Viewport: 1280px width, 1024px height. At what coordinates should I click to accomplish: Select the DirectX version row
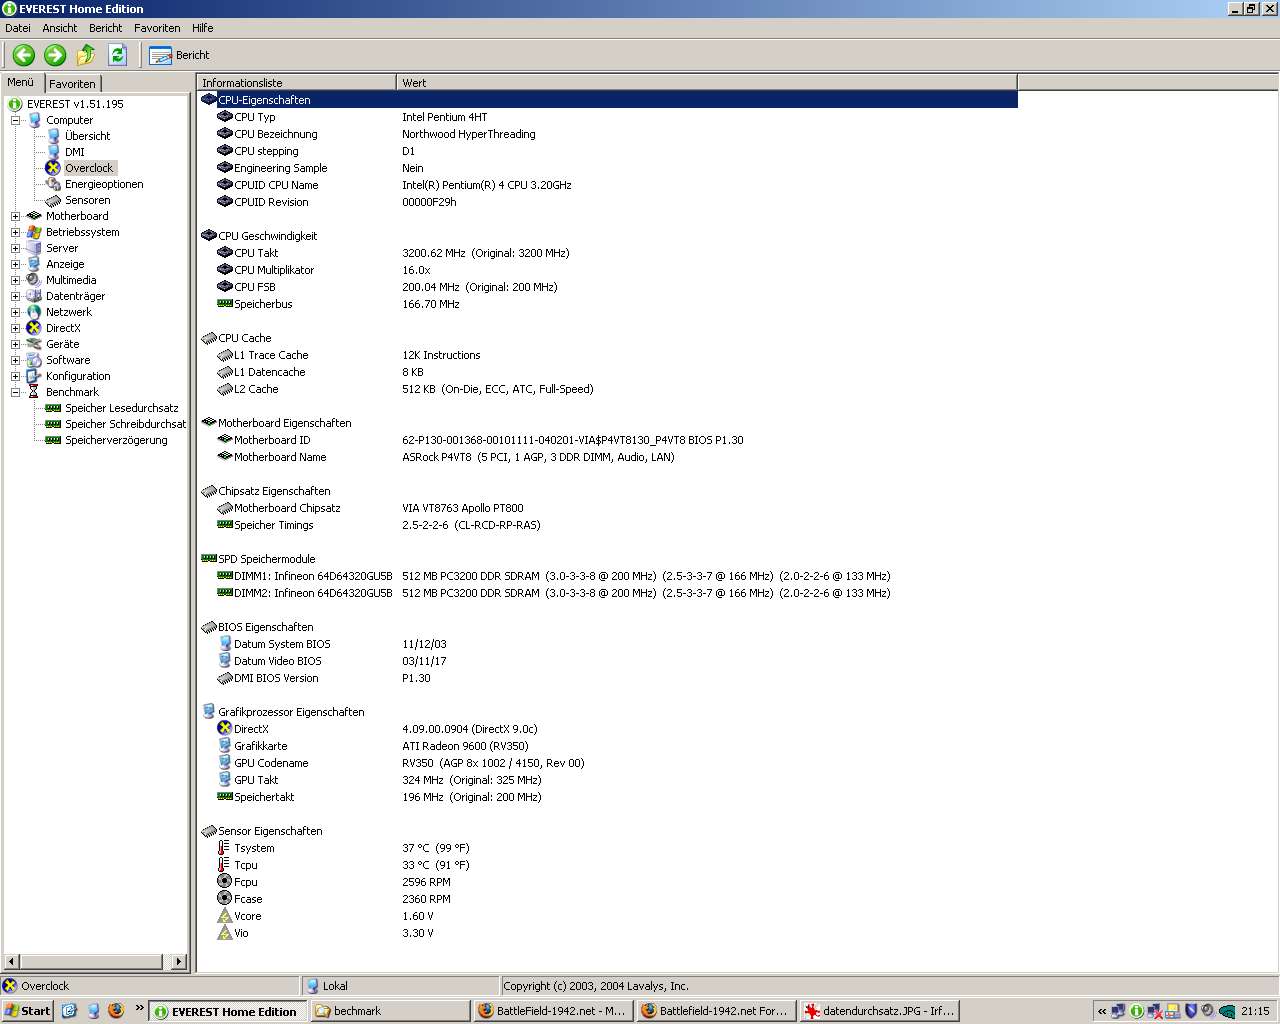[608, 729]
